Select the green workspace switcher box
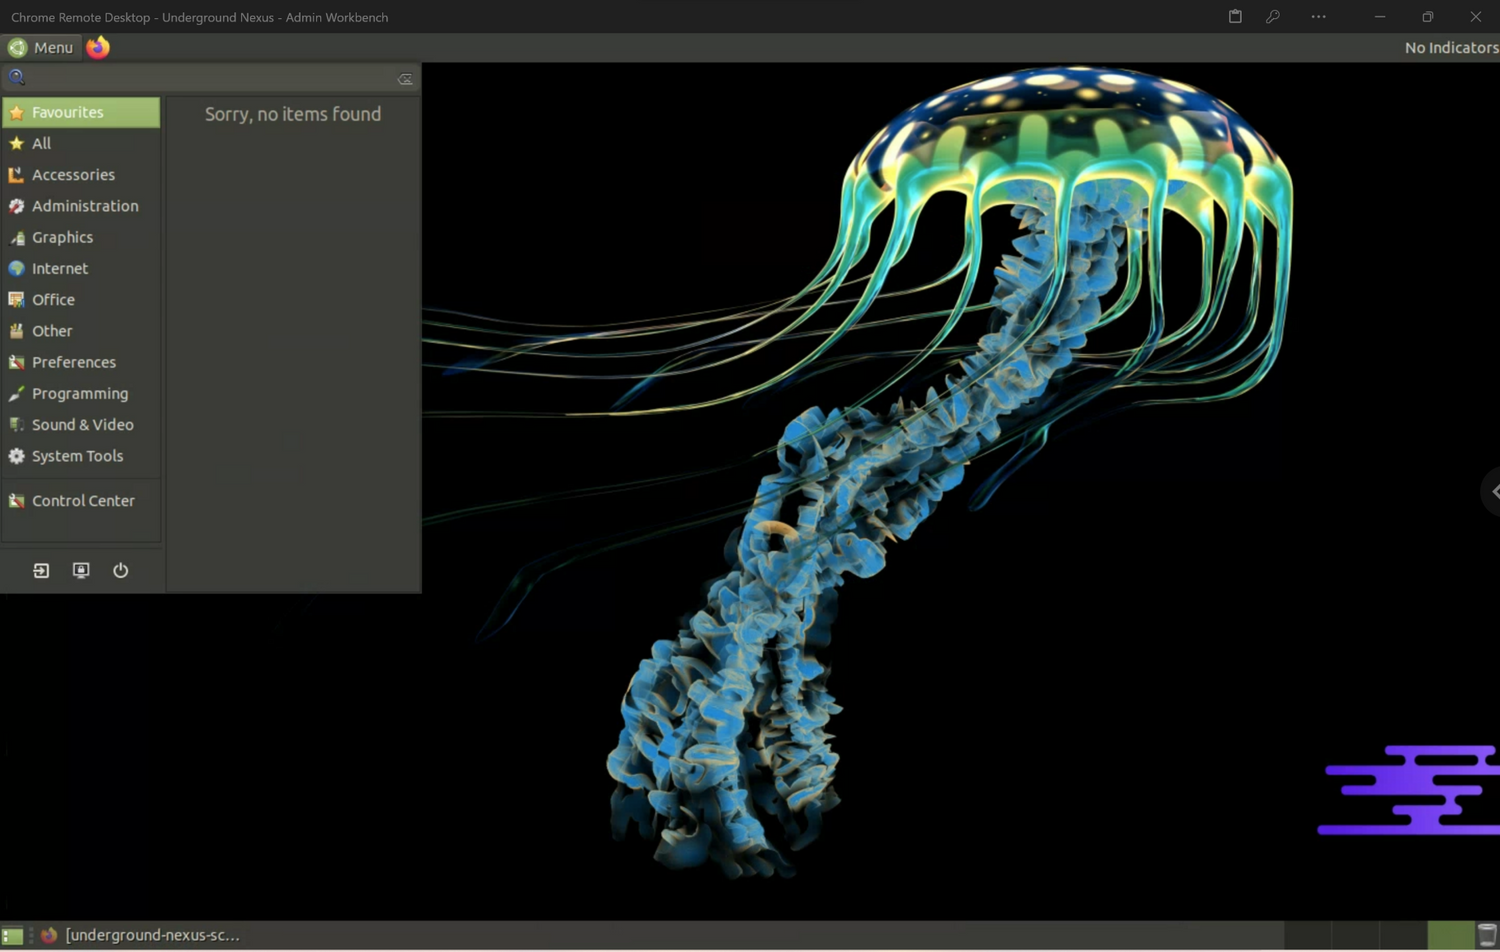The height and width of the screenshot is (952, 1500). (x=1450, y=936)
